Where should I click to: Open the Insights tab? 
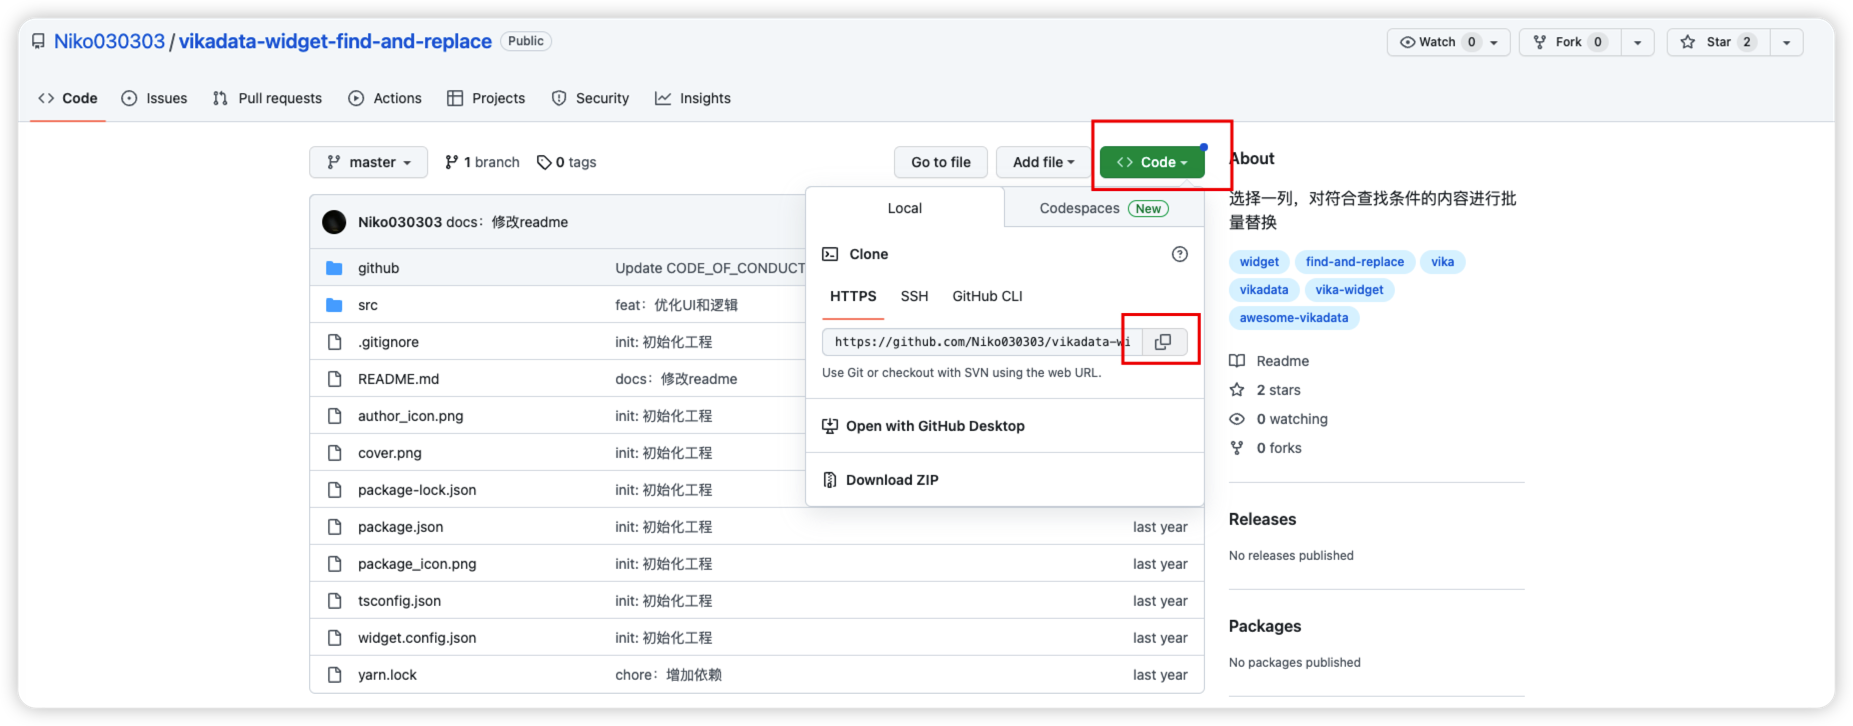pyautogui.click(x=693, y=98)
